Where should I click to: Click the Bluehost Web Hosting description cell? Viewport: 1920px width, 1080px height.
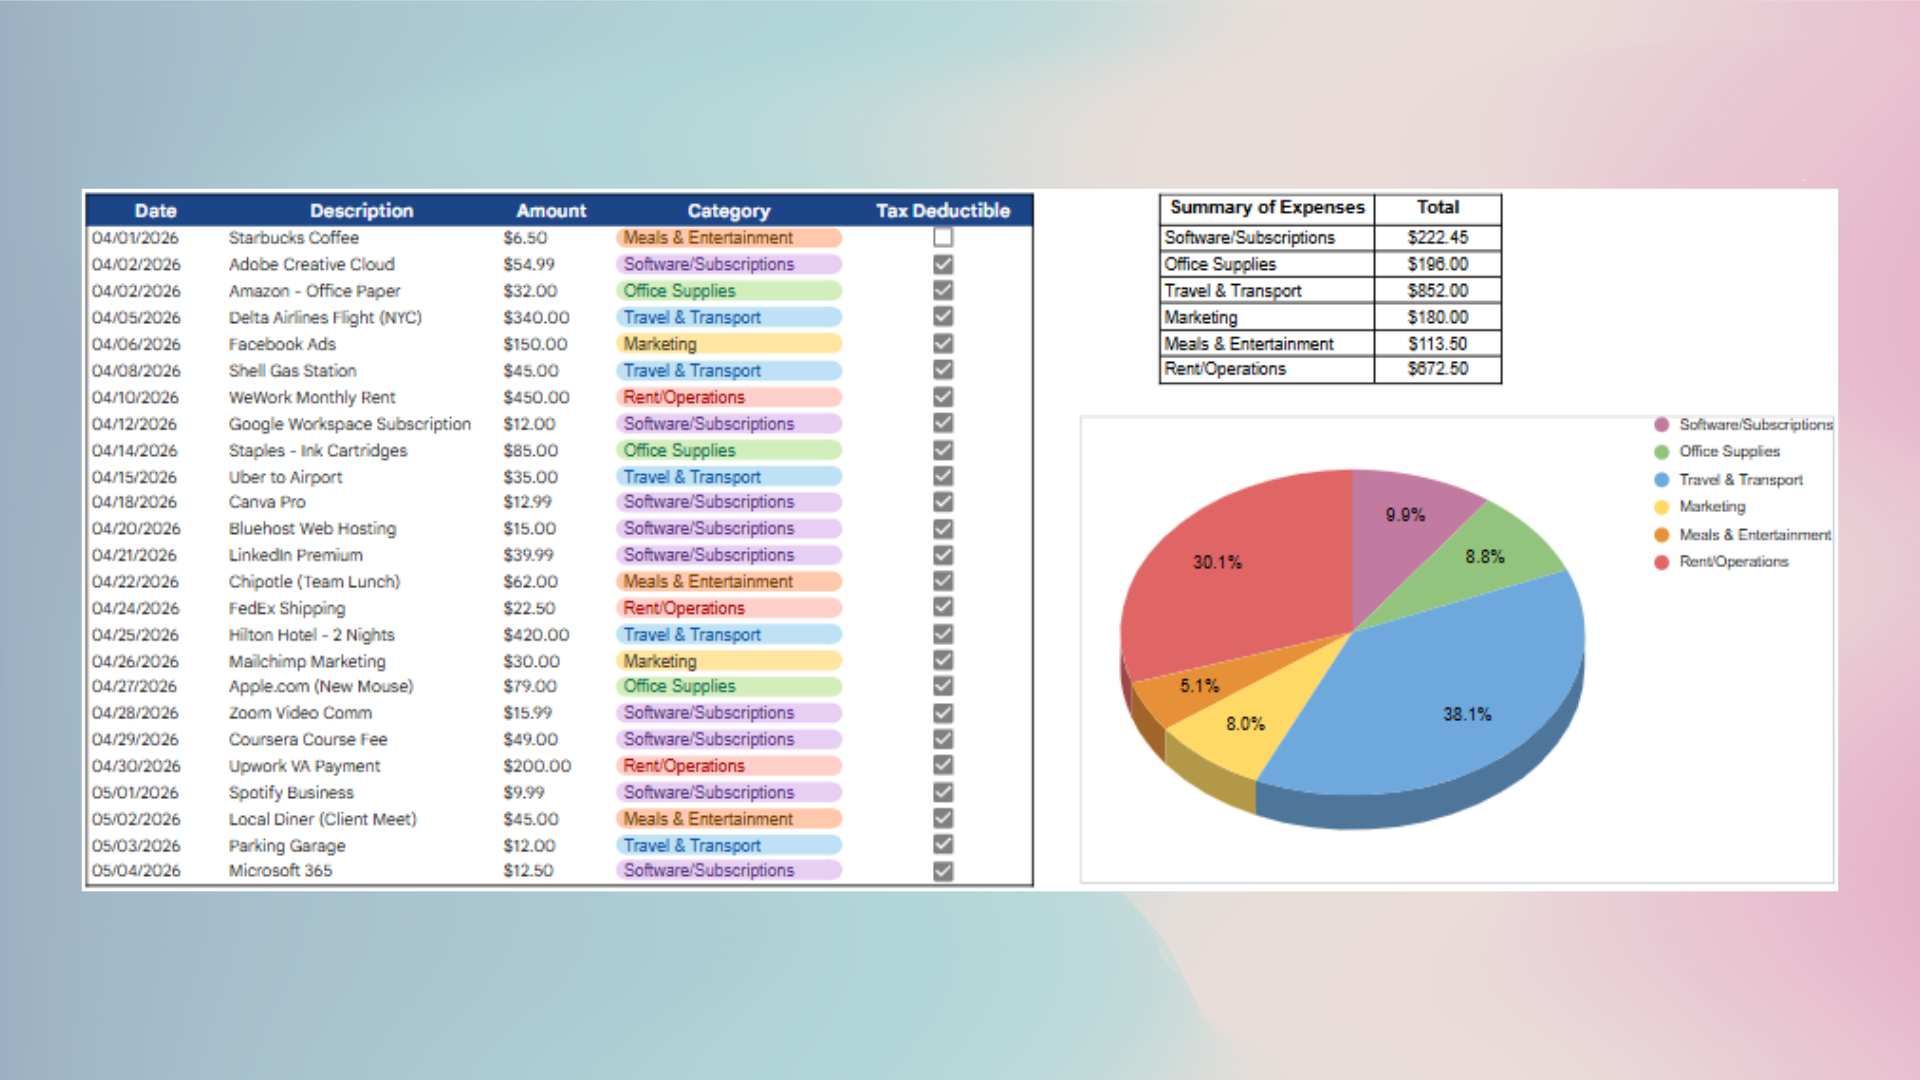pos(312,529)
